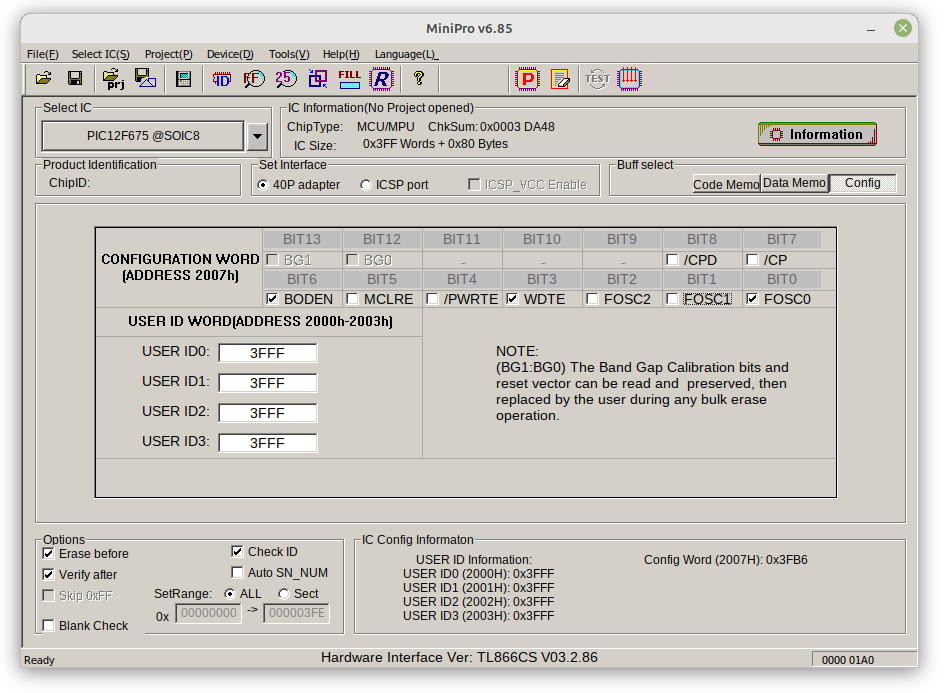Click the FILL buffer icon
The width and height of the screenshot is (949, 693).
349,79
